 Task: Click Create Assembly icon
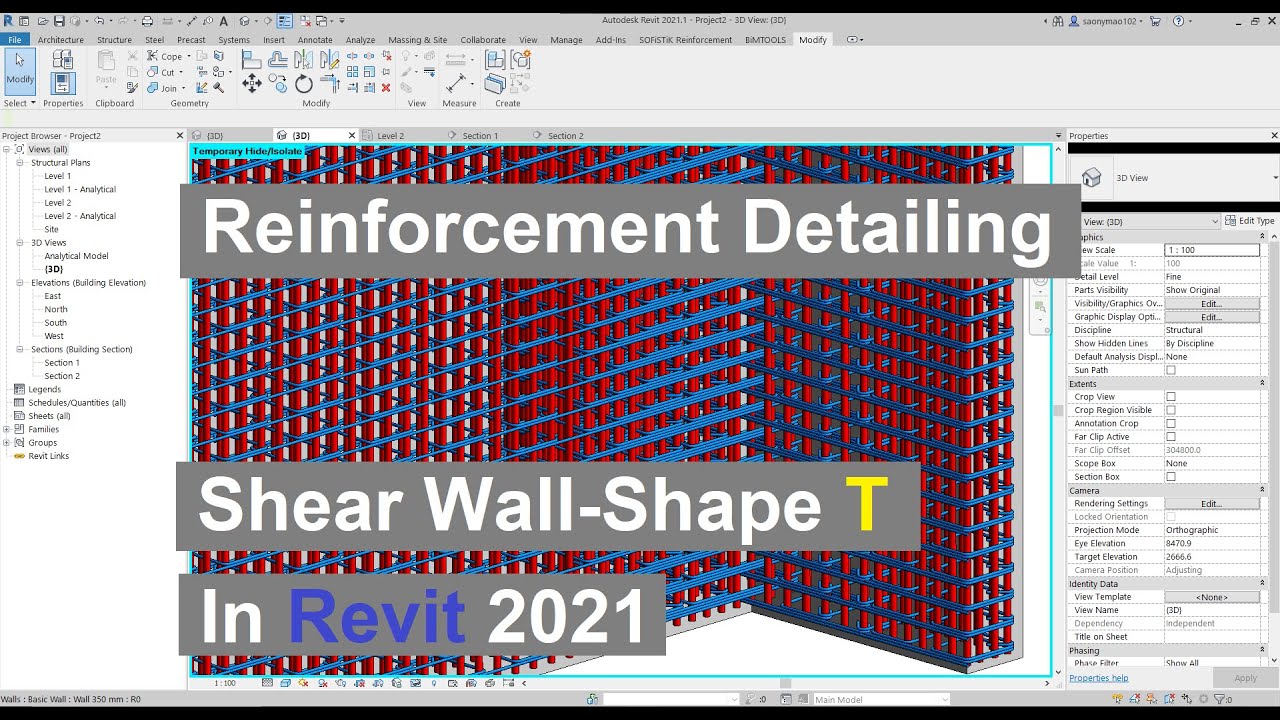495,60
